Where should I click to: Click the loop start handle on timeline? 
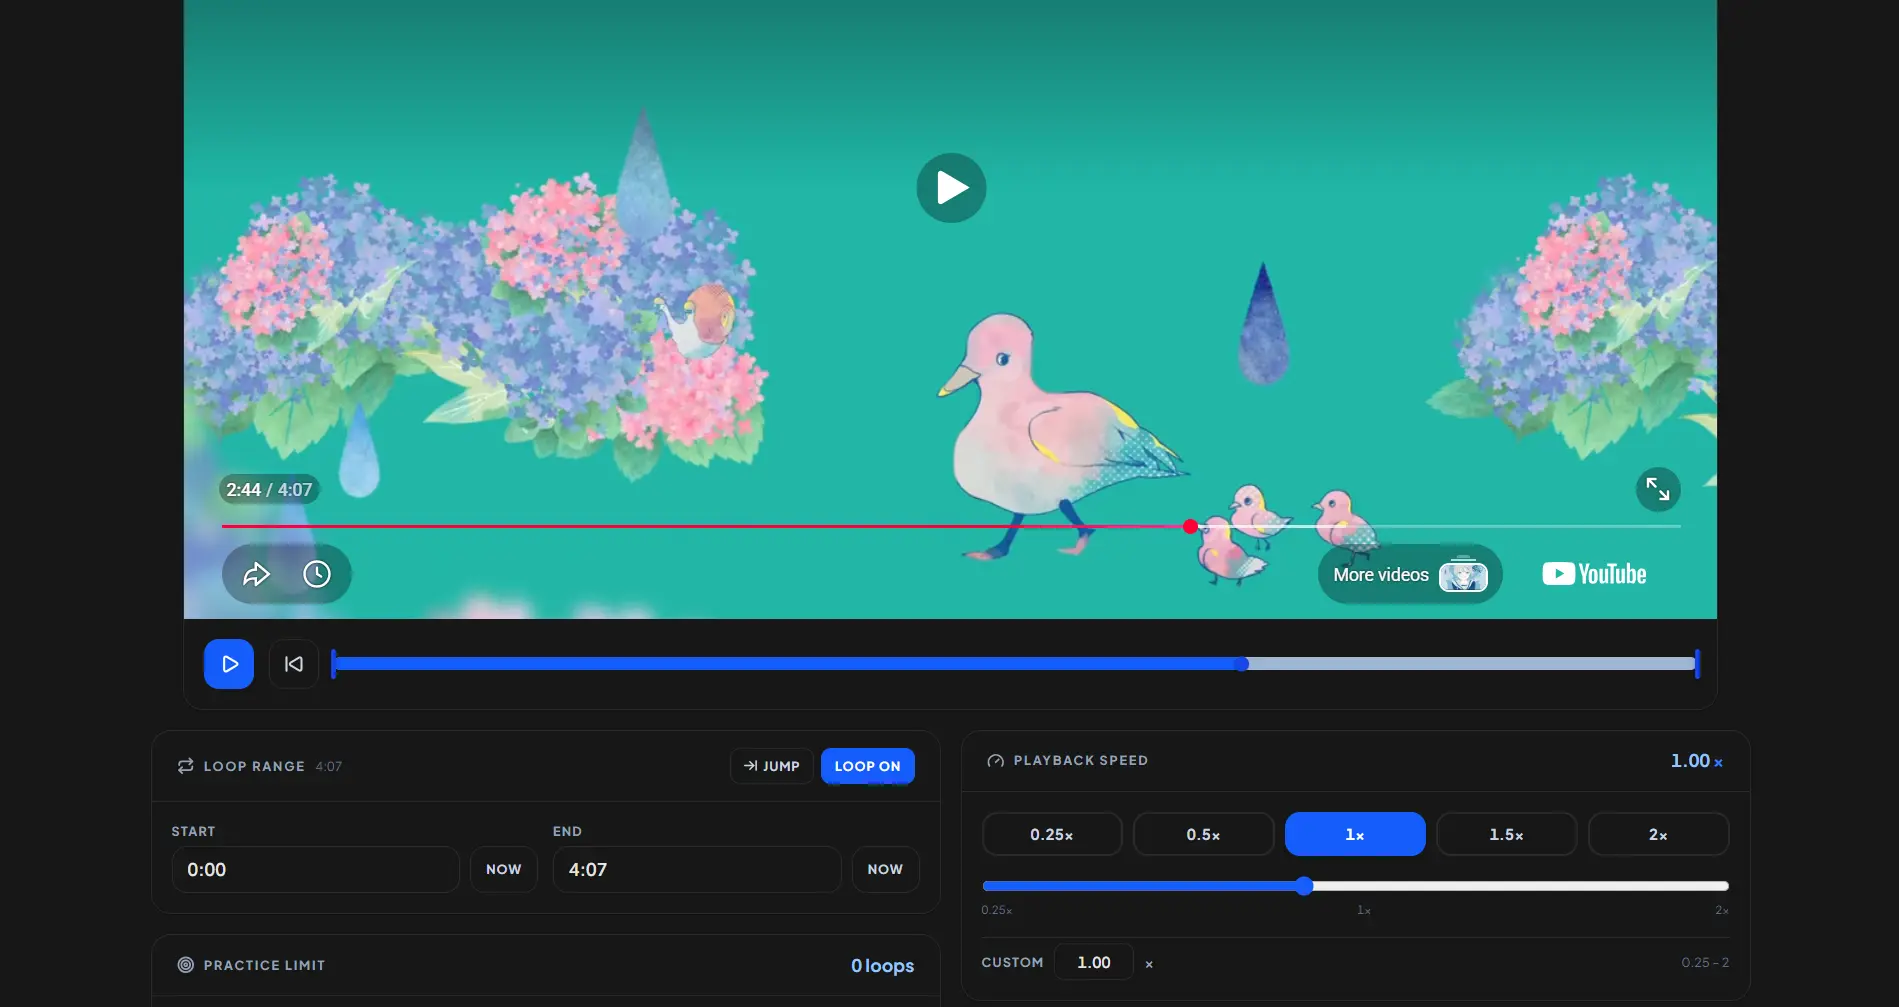pyautogui.click(x=334, y=664)
